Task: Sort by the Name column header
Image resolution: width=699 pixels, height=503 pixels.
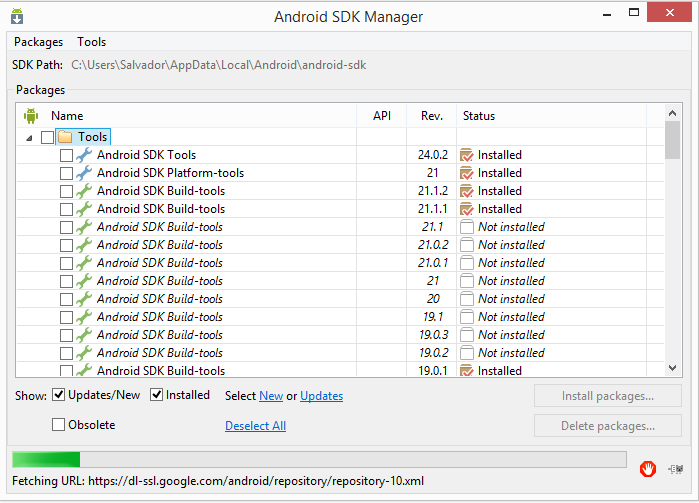Action: coord(67,115)
